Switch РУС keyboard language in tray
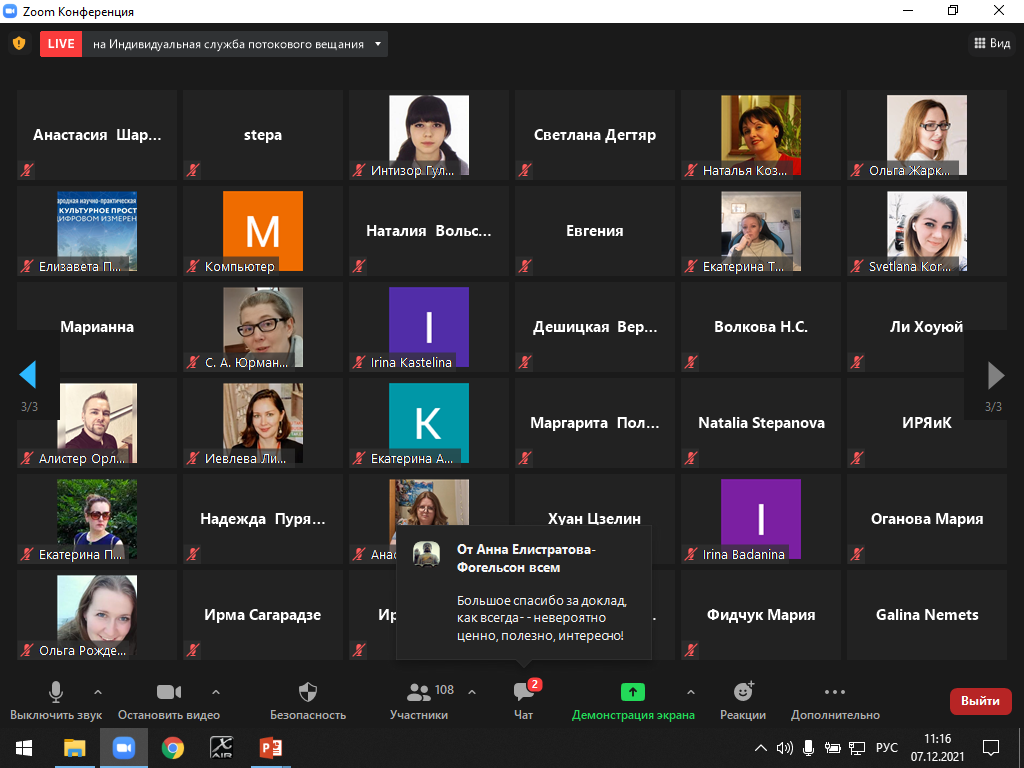The image size is (1024, 768). (886, 748)
